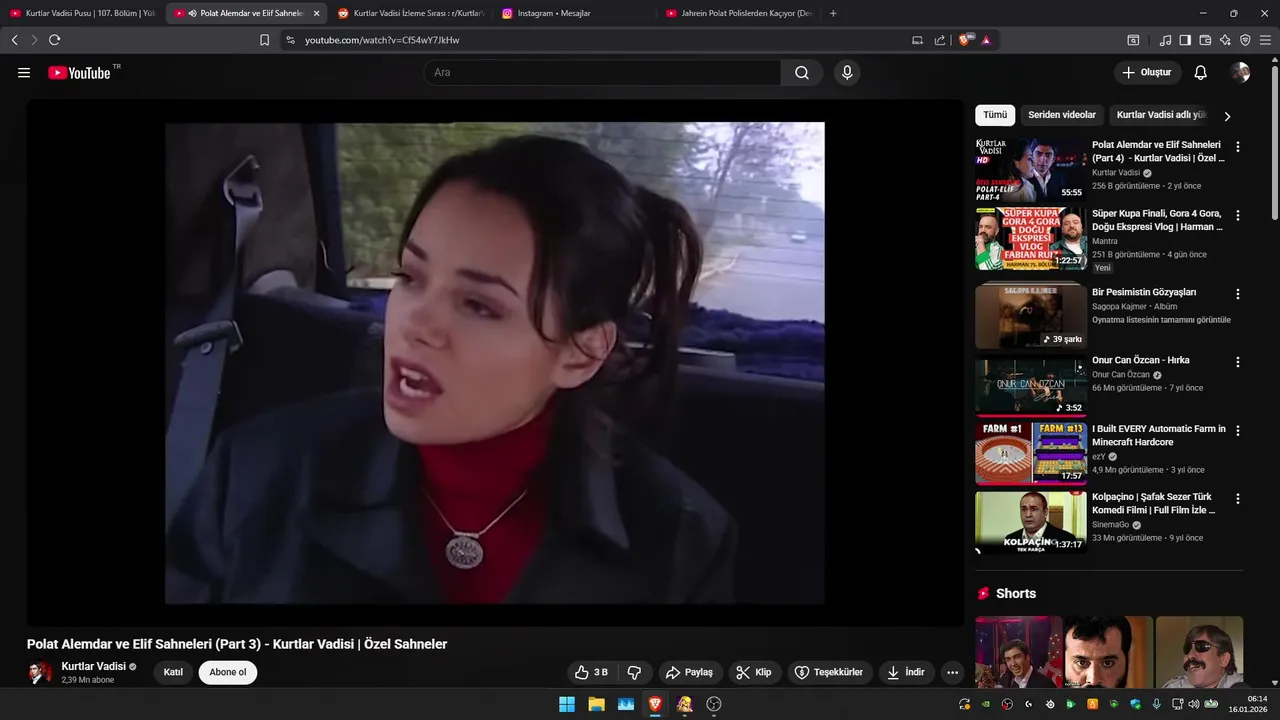Open Brave VPN shield icon
This screenshot has width=1280, height=720.
click(1245, 40)
